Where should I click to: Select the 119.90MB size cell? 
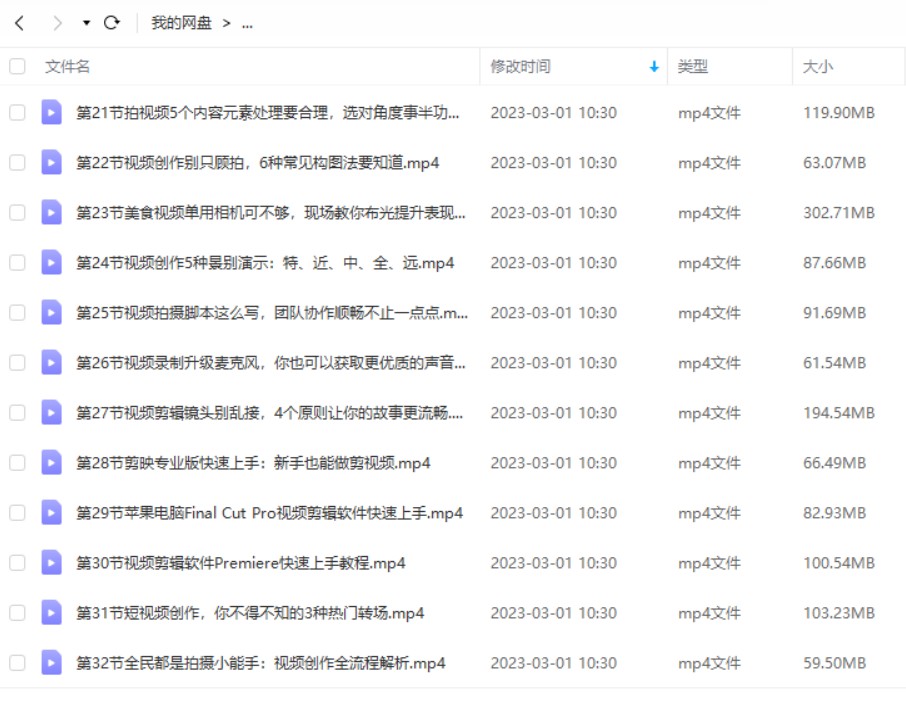[x=838, y=113]
